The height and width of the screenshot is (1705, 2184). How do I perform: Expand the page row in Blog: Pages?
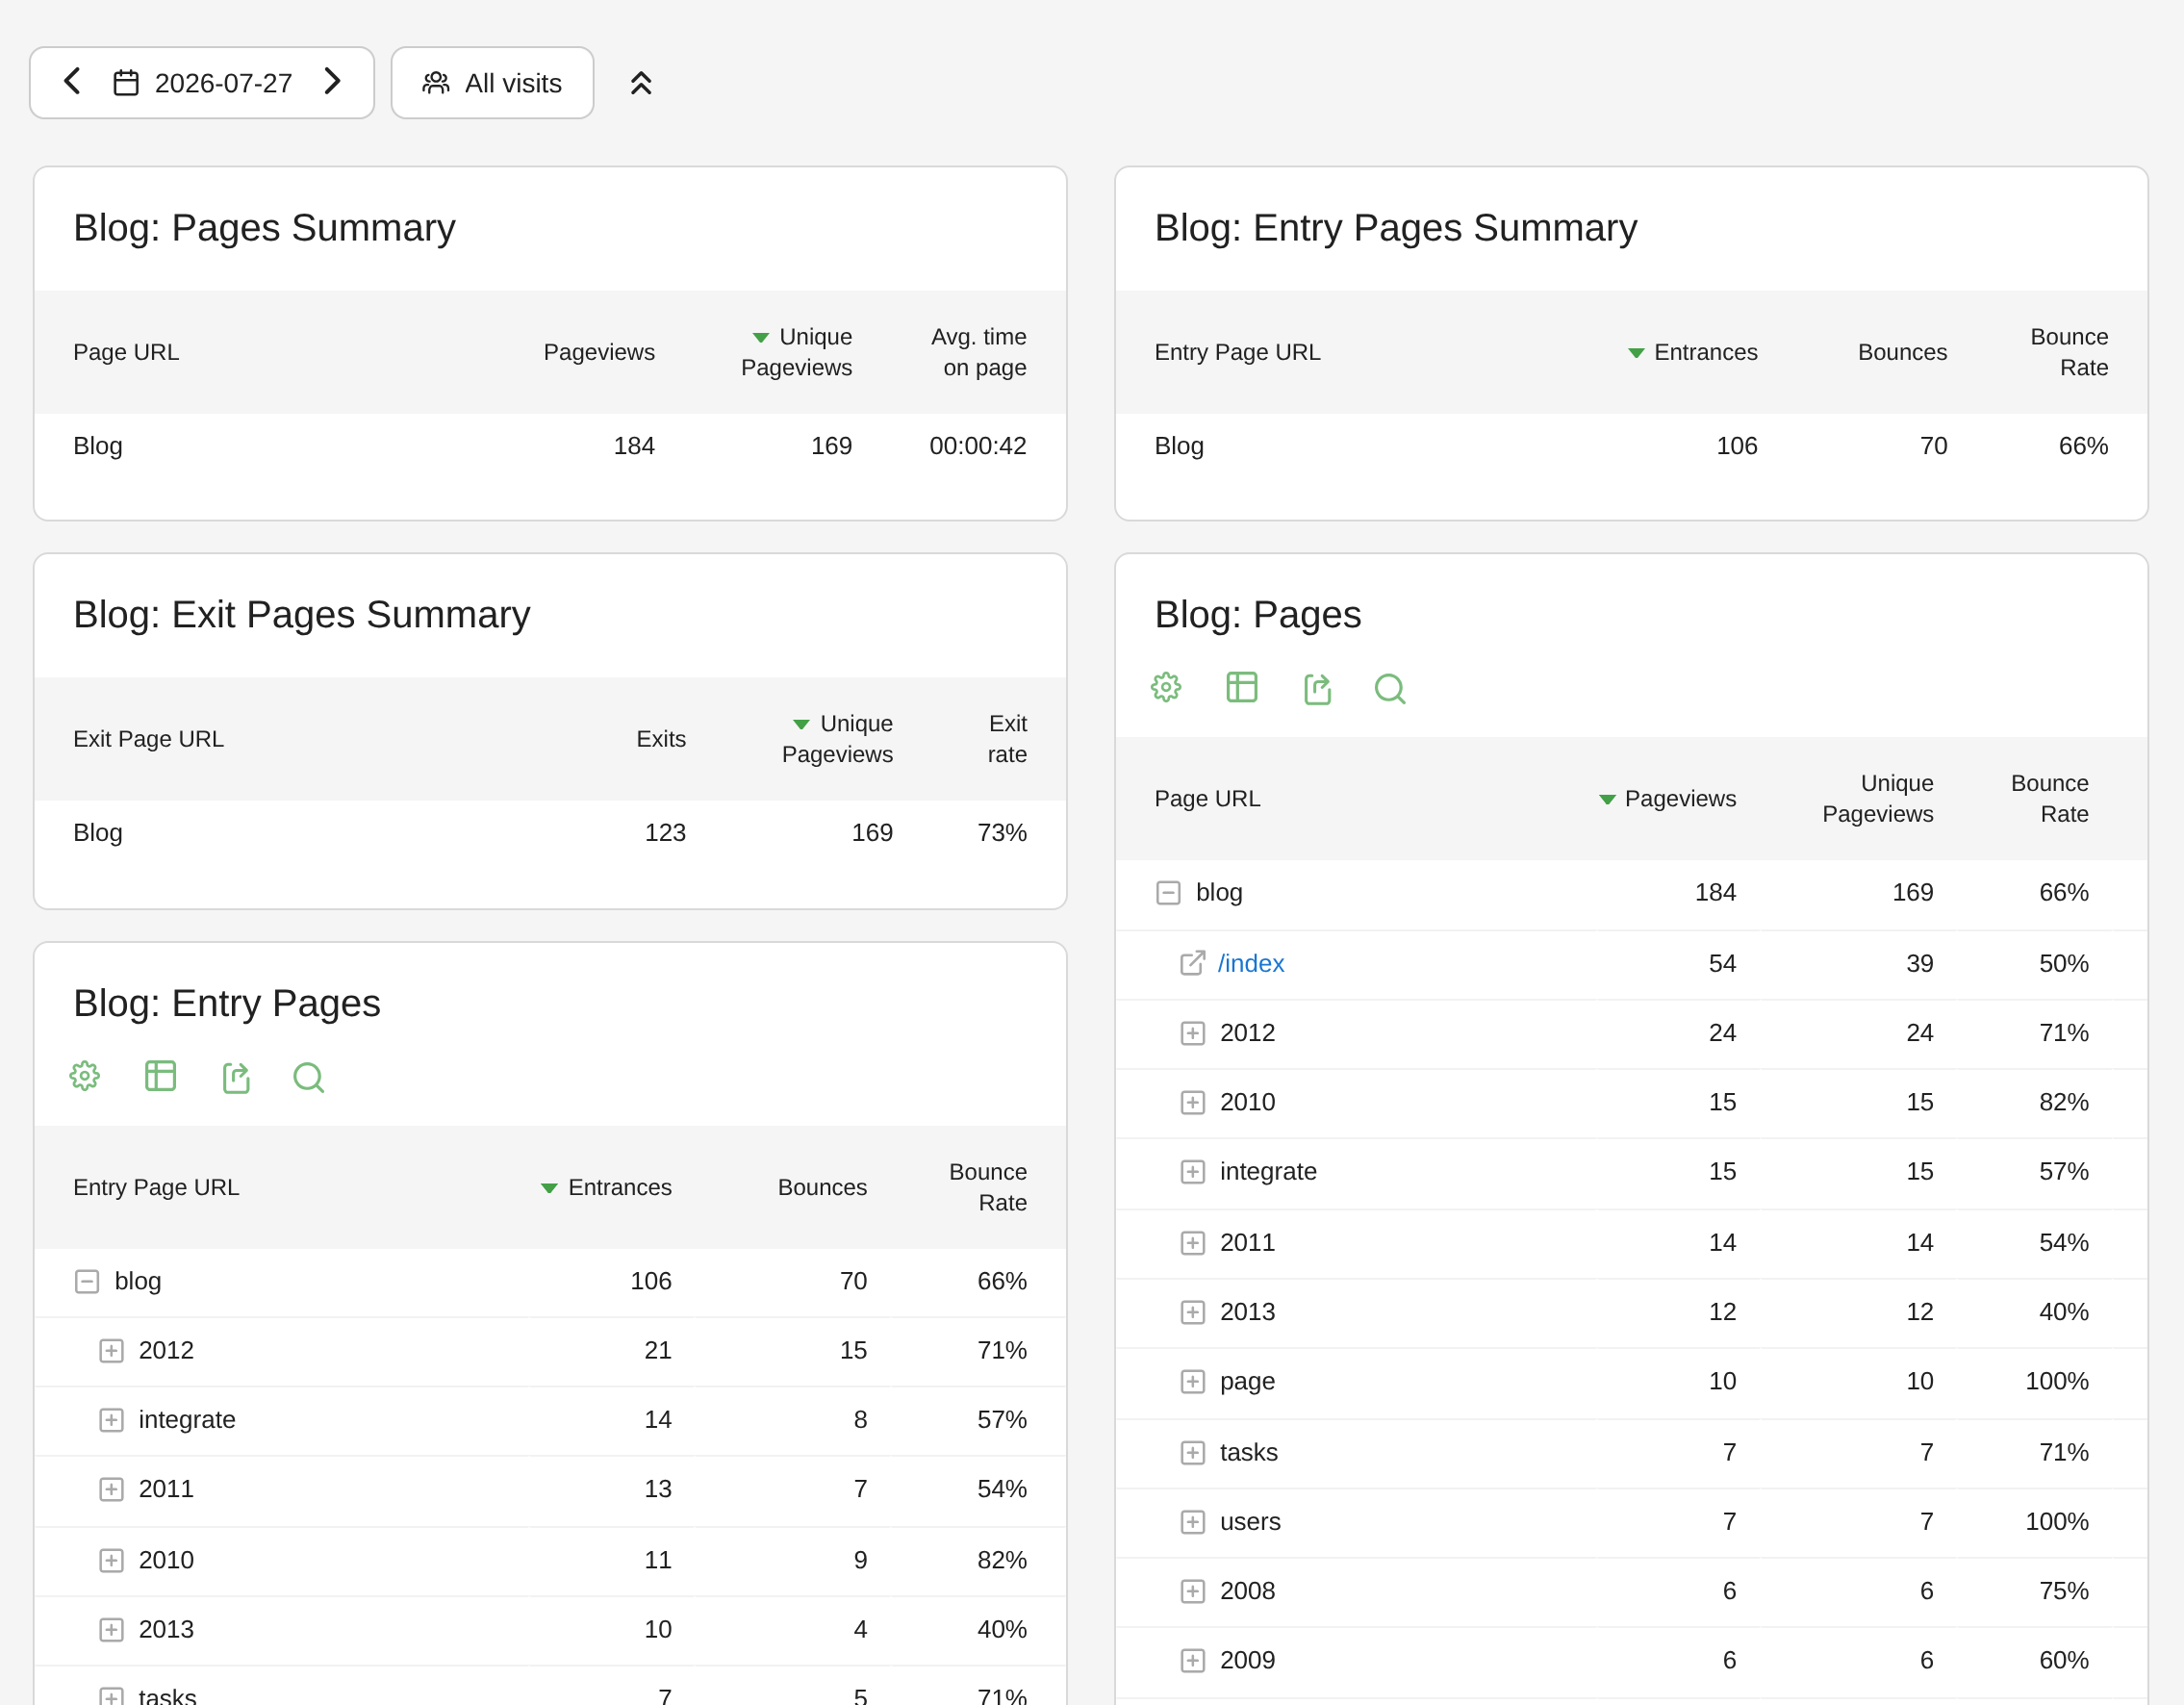pyautogui.click(x=1192, y=1381)
